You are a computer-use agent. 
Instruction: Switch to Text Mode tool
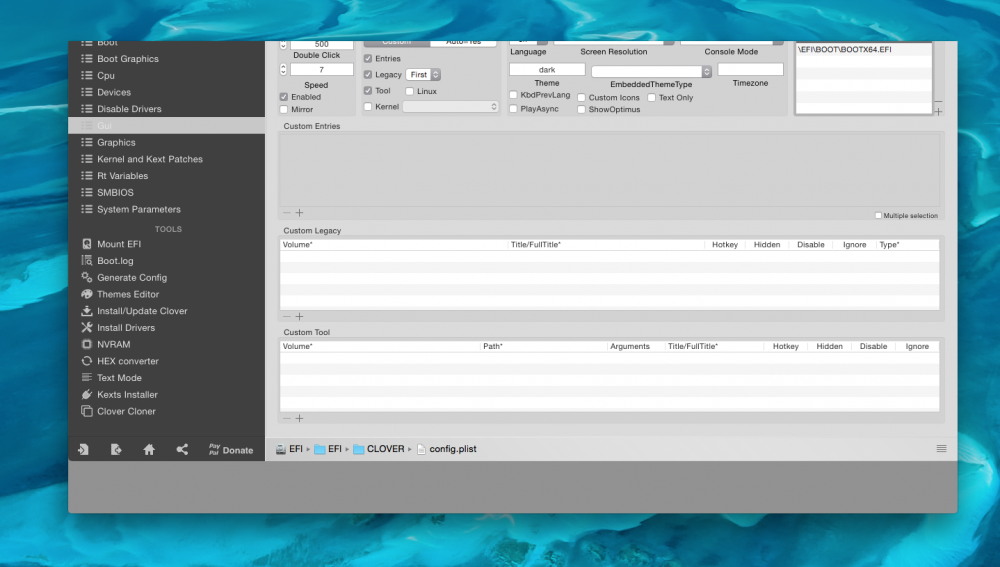[111, 378]
